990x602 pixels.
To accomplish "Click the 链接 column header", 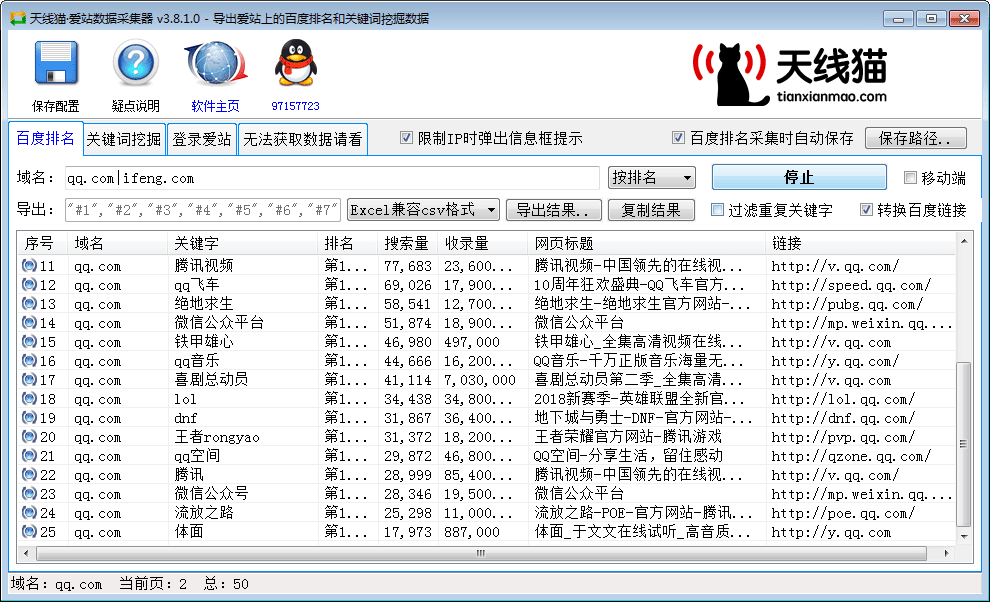I will click(x=861, y=243).
